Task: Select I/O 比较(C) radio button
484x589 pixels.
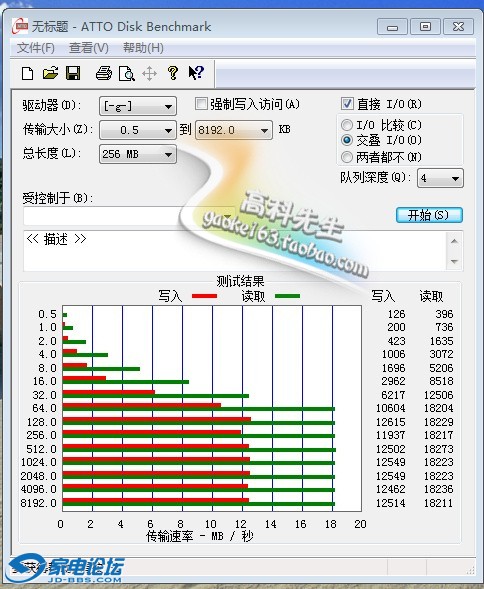Action: [346, 125]
